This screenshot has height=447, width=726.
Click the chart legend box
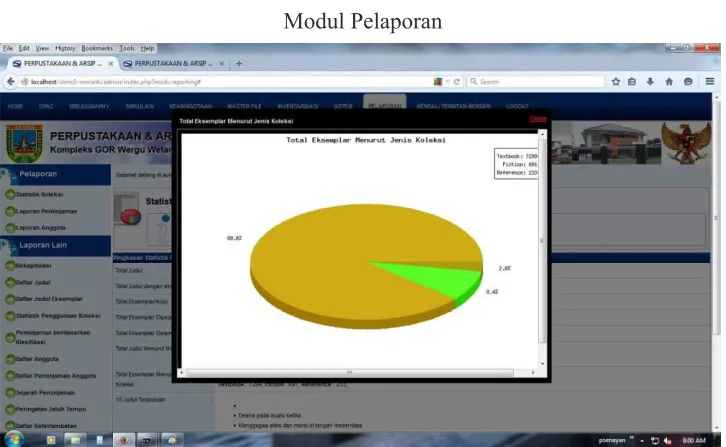516,164
